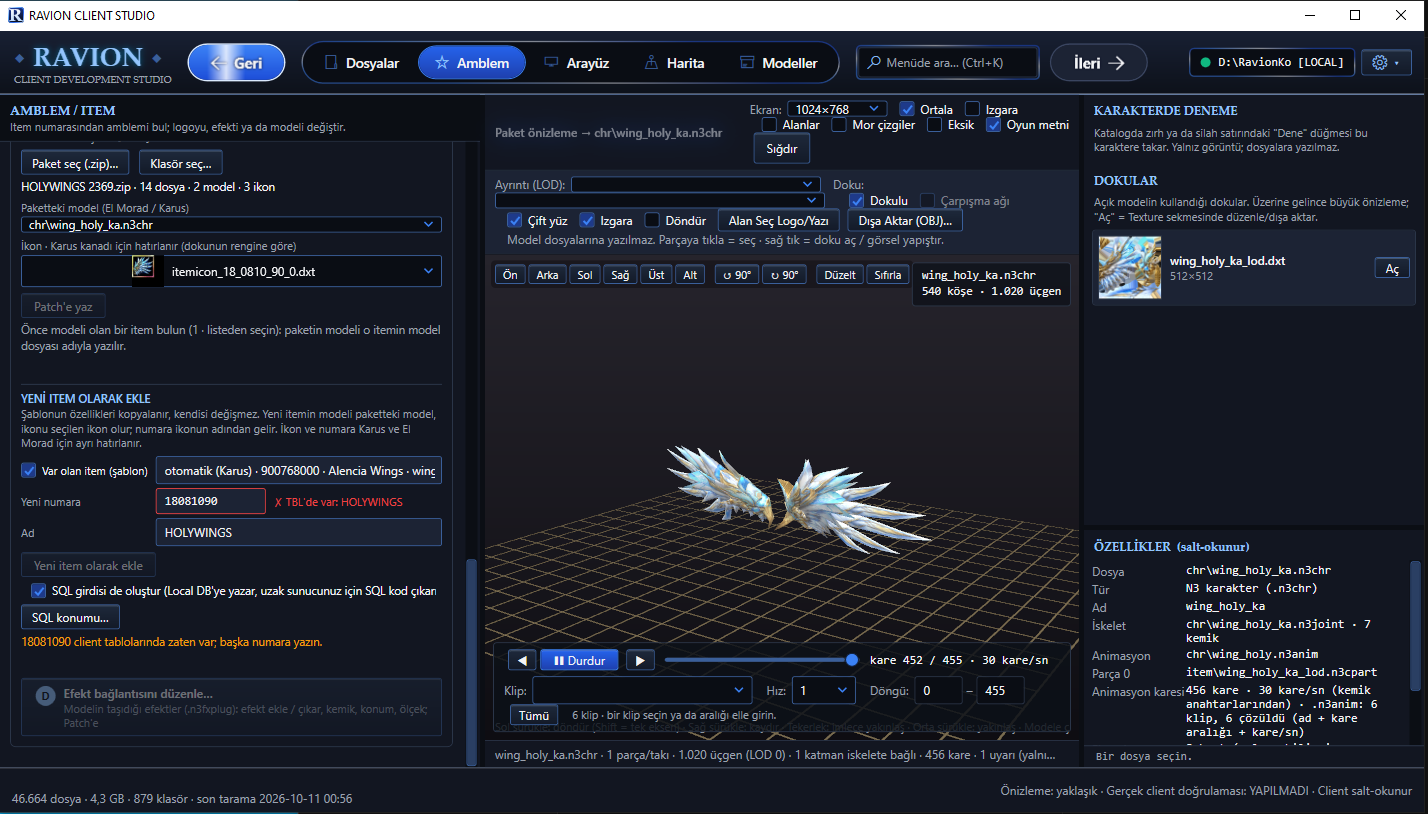Expand the Ayrıntı (LOD) dropdown

[x=695, y=184]
